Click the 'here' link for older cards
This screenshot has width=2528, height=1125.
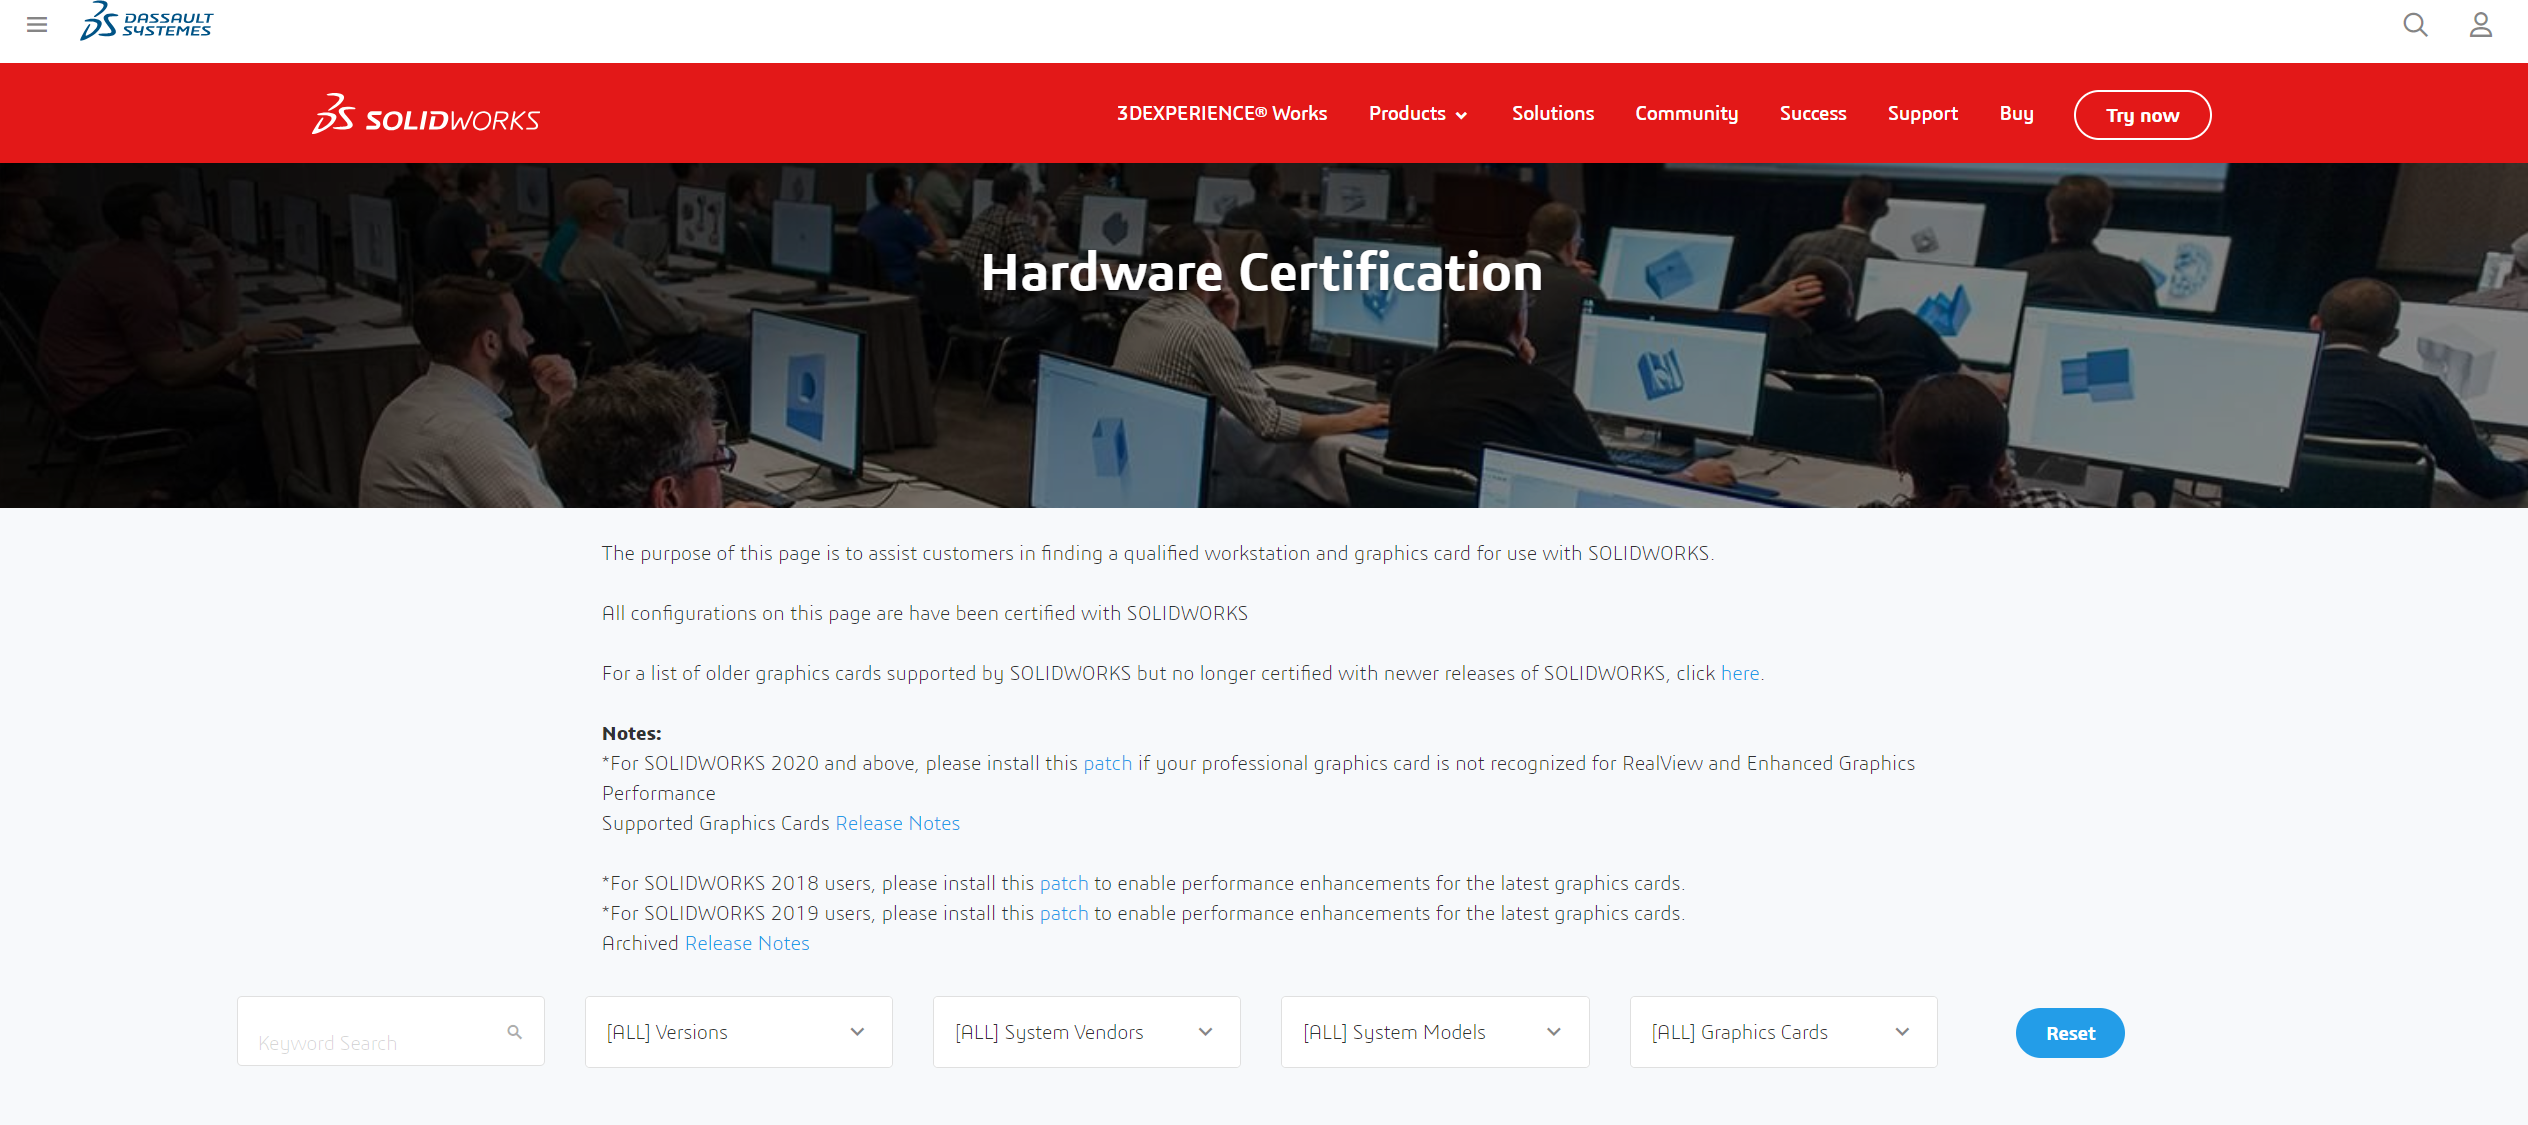point(1739,674)
